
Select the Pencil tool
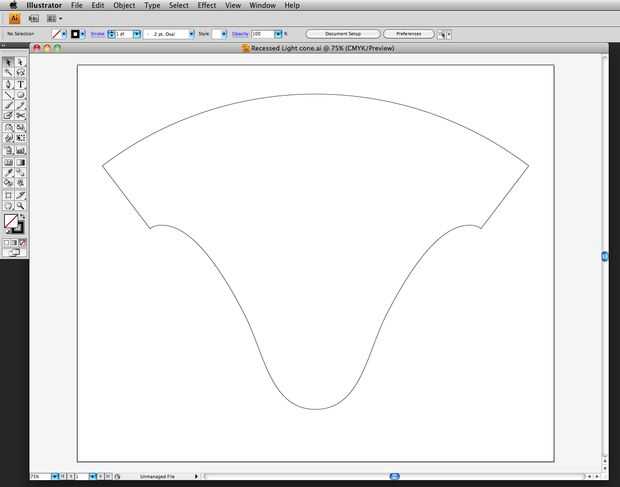[x=21, y=105]
